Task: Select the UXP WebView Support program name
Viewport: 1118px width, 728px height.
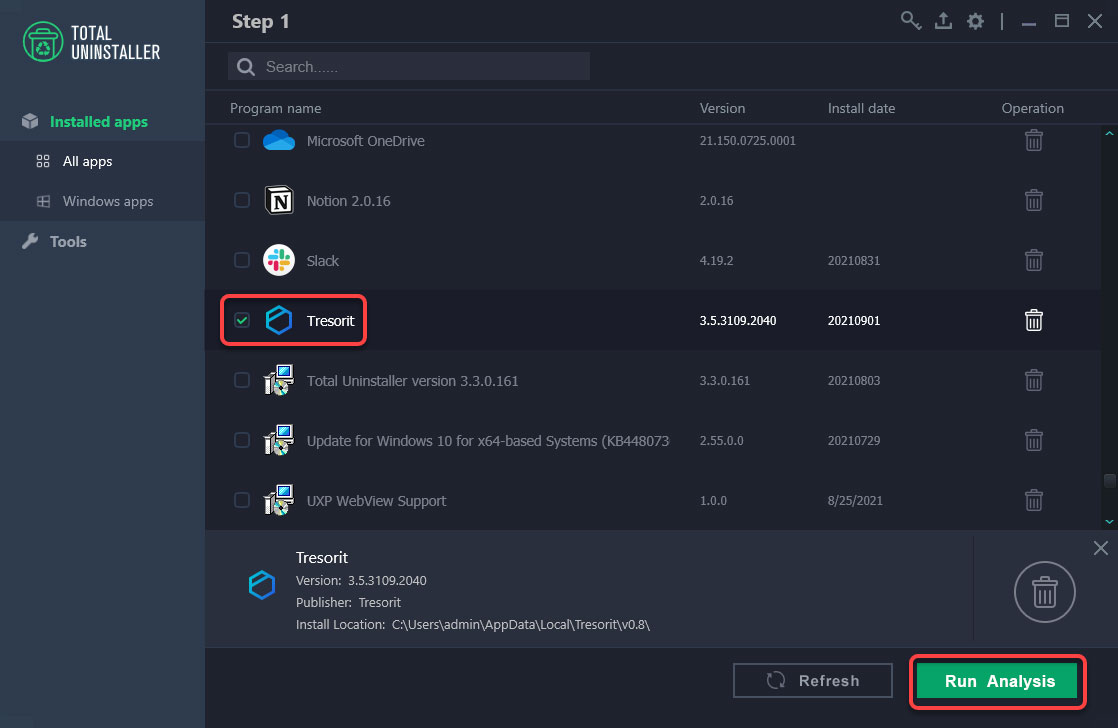Action: (376, 501)
